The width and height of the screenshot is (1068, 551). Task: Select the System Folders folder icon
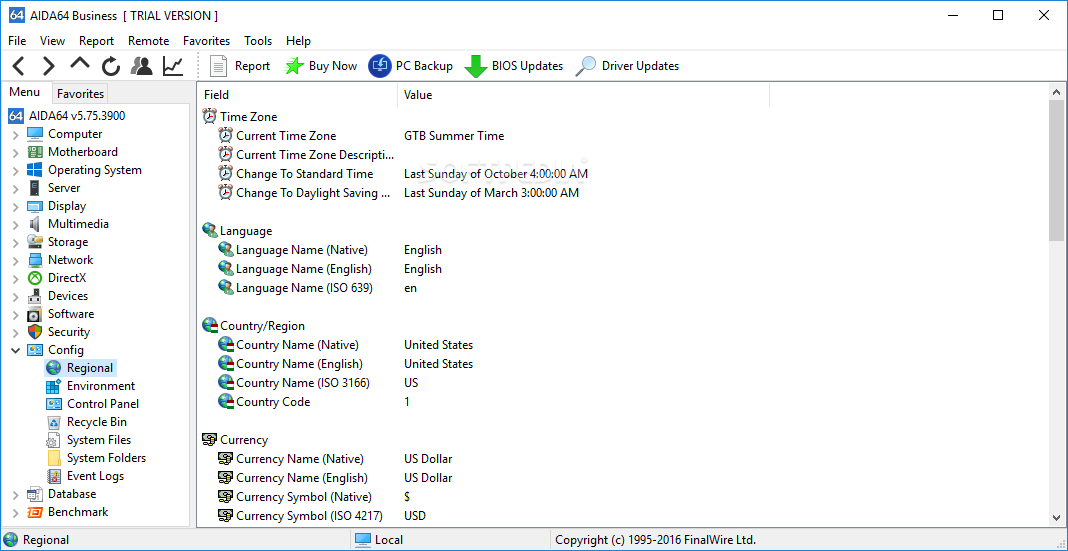click(x=54, y=458)
